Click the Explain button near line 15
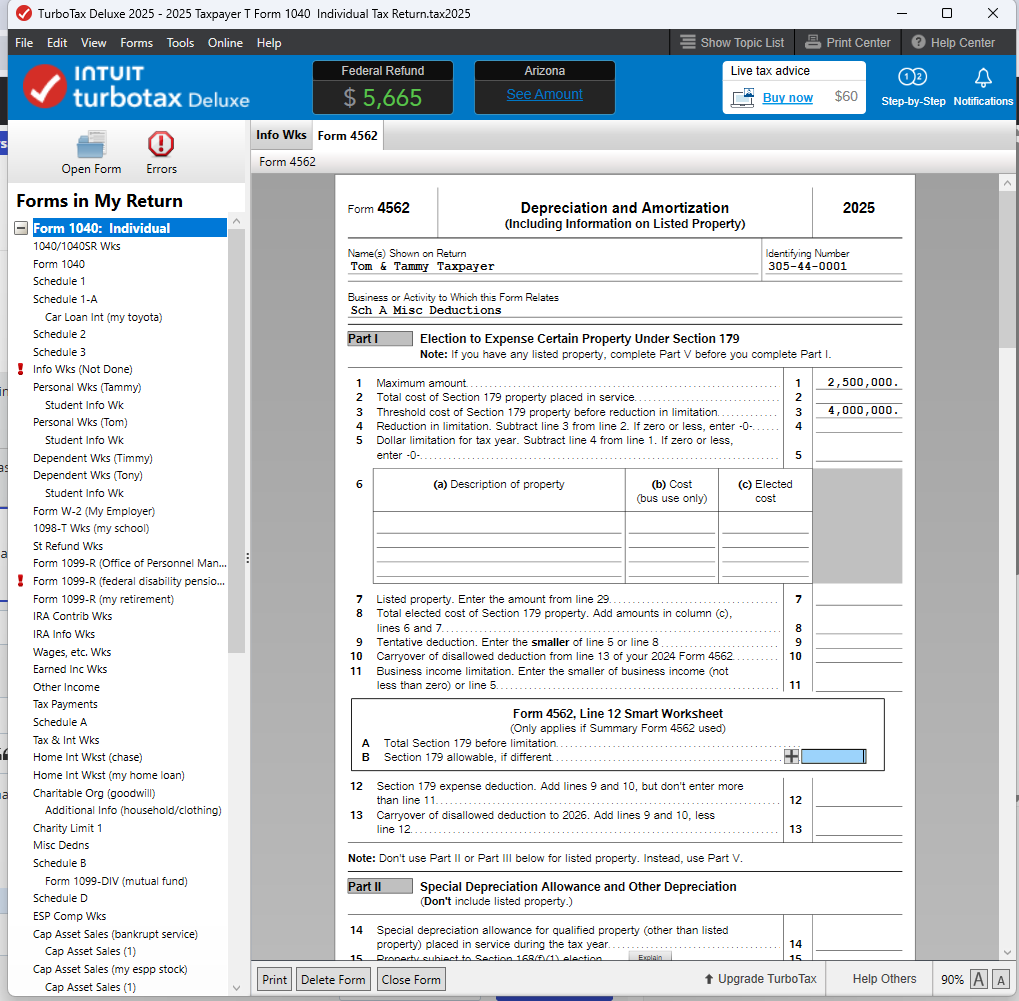 [x=650, y=957]
